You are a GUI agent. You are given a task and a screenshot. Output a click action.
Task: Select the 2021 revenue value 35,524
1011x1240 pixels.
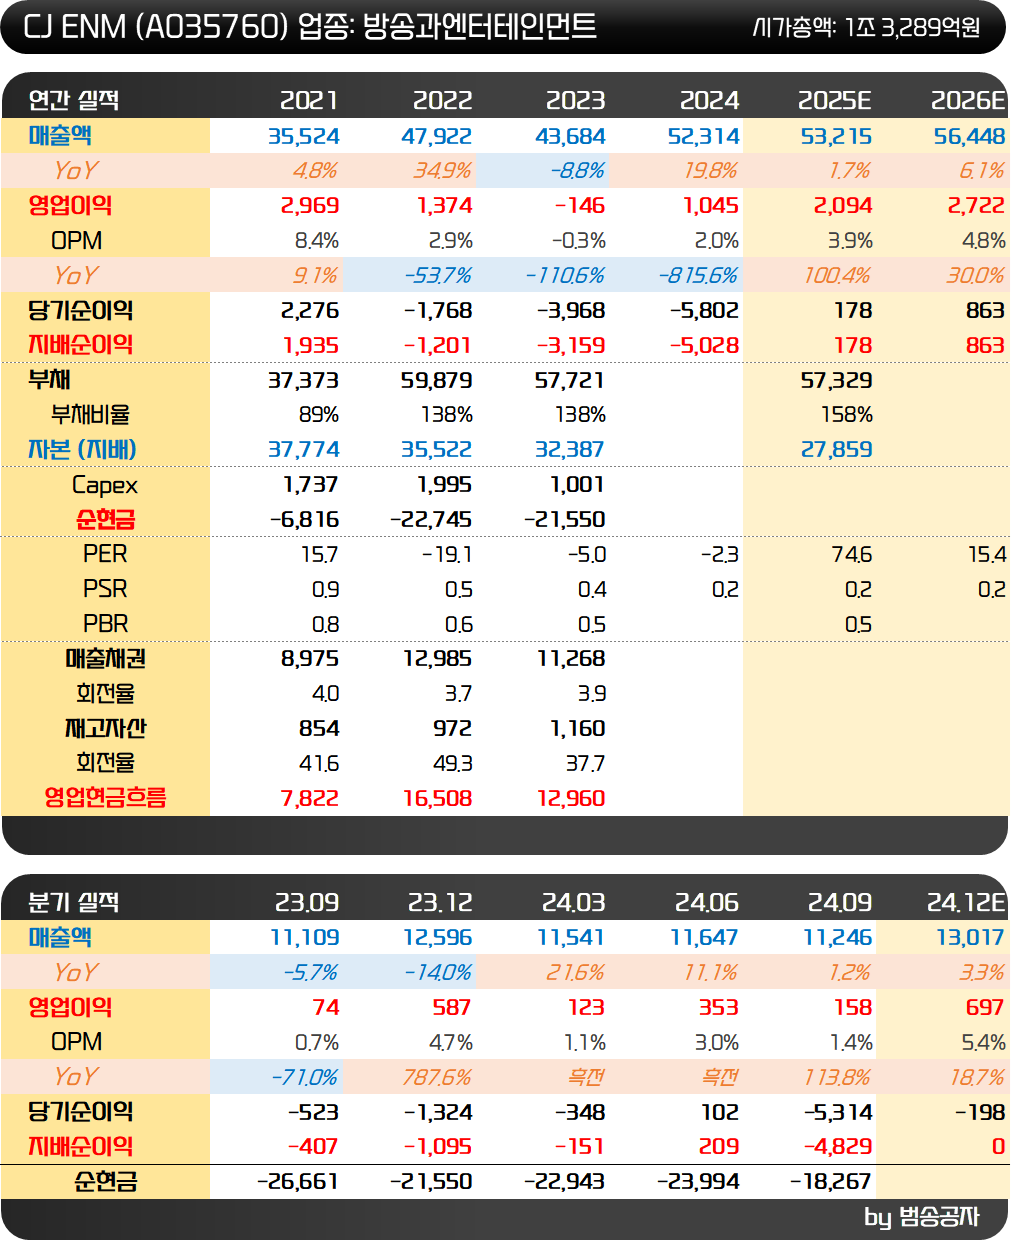pyautogui.click(x=304, y=136)
